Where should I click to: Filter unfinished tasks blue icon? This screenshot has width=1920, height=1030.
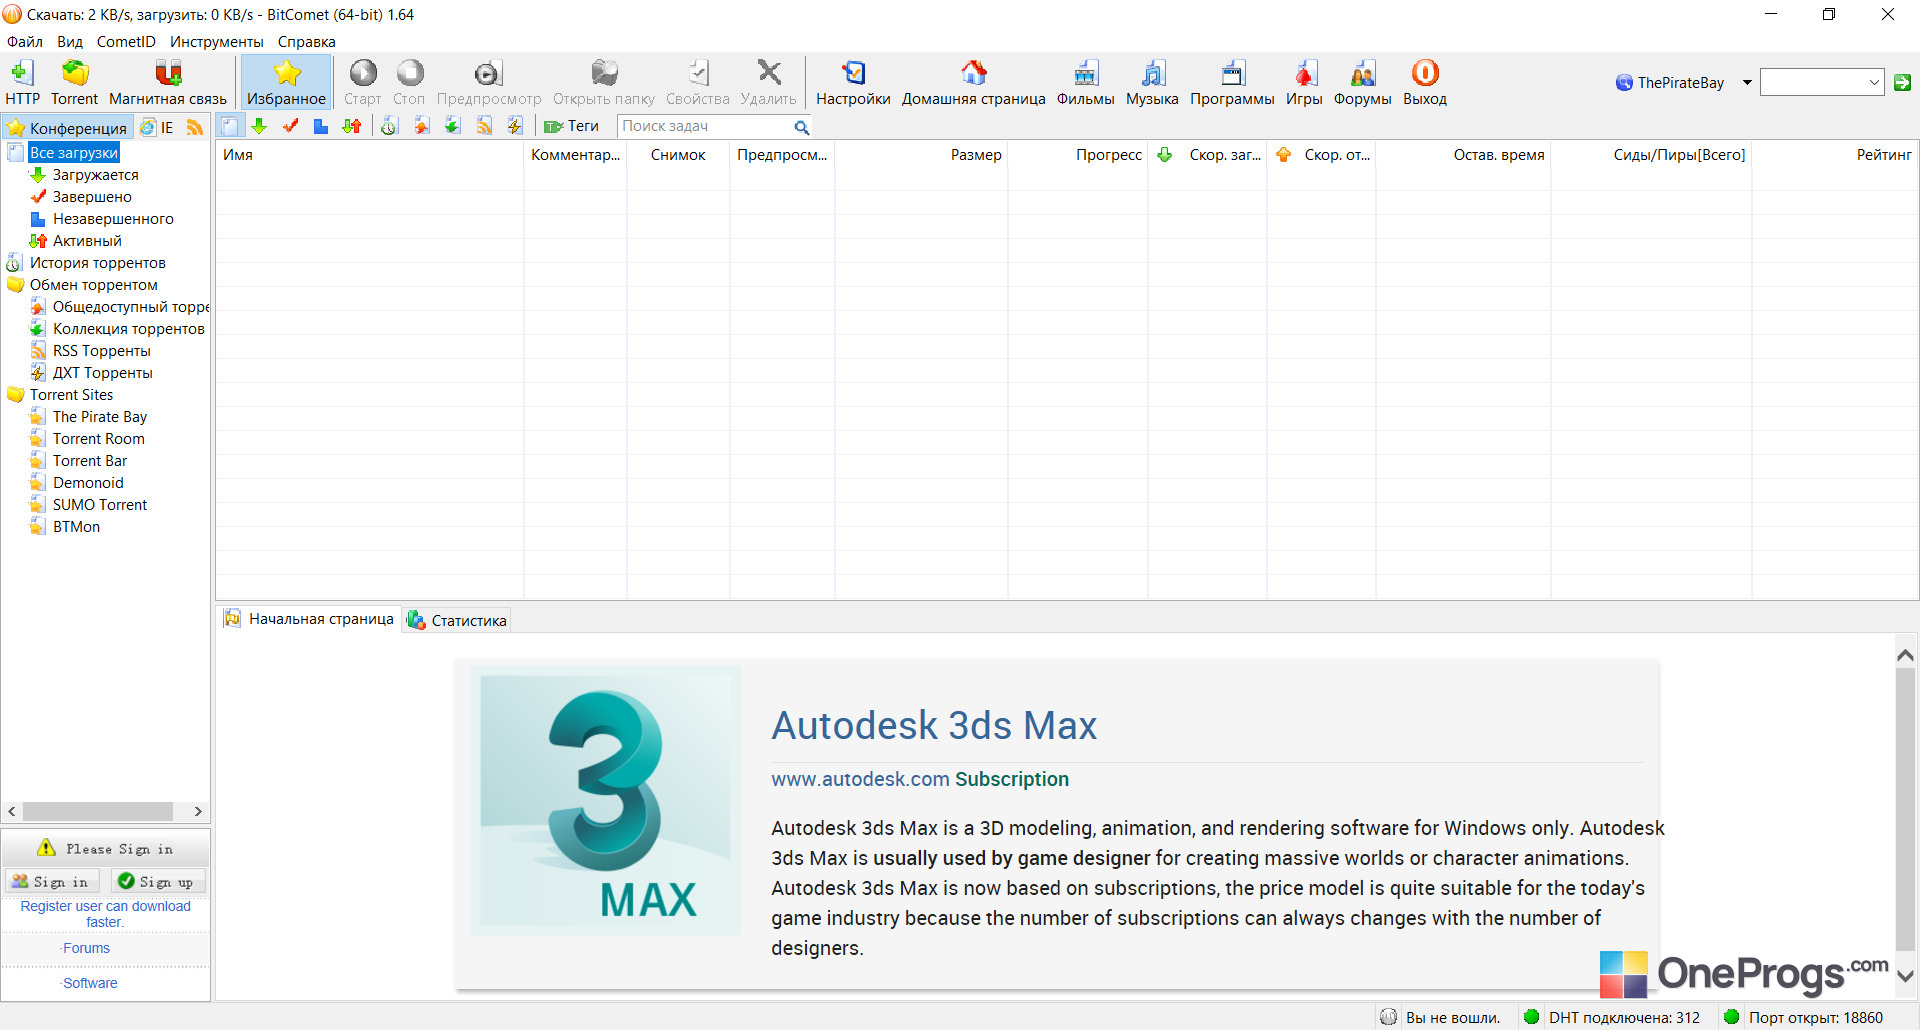pos(321,126)
